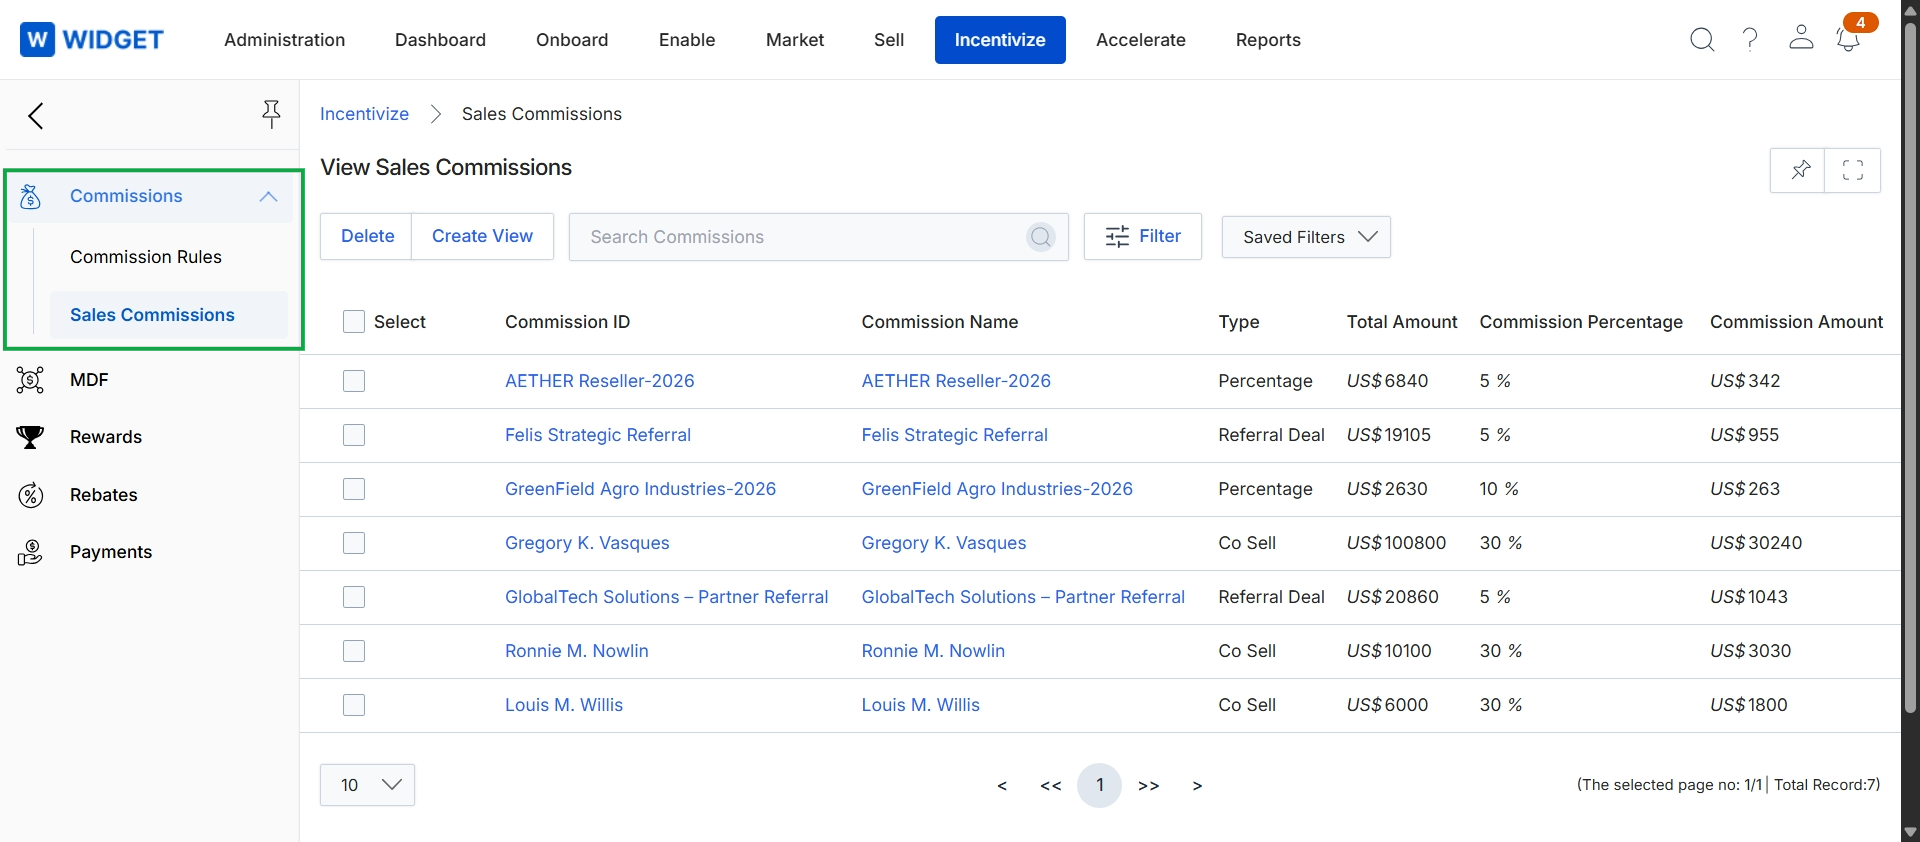
Task: Go to first page arrow
Action: point(1002,786)
